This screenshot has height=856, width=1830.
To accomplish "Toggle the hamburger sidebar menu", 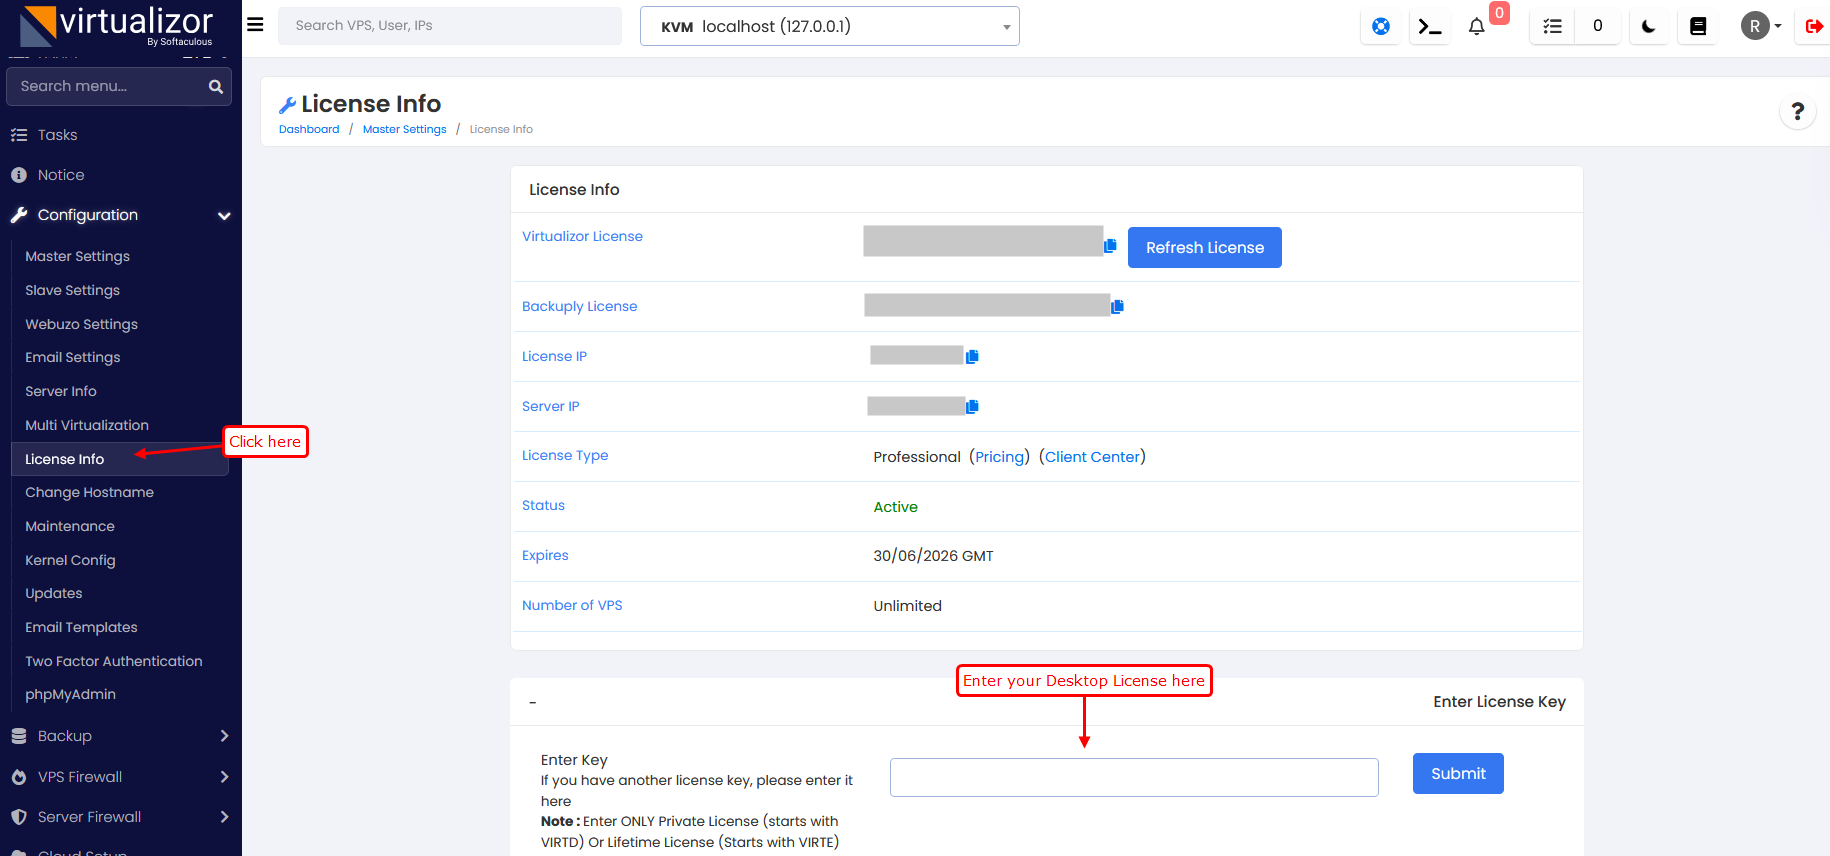I will point(255,25).
